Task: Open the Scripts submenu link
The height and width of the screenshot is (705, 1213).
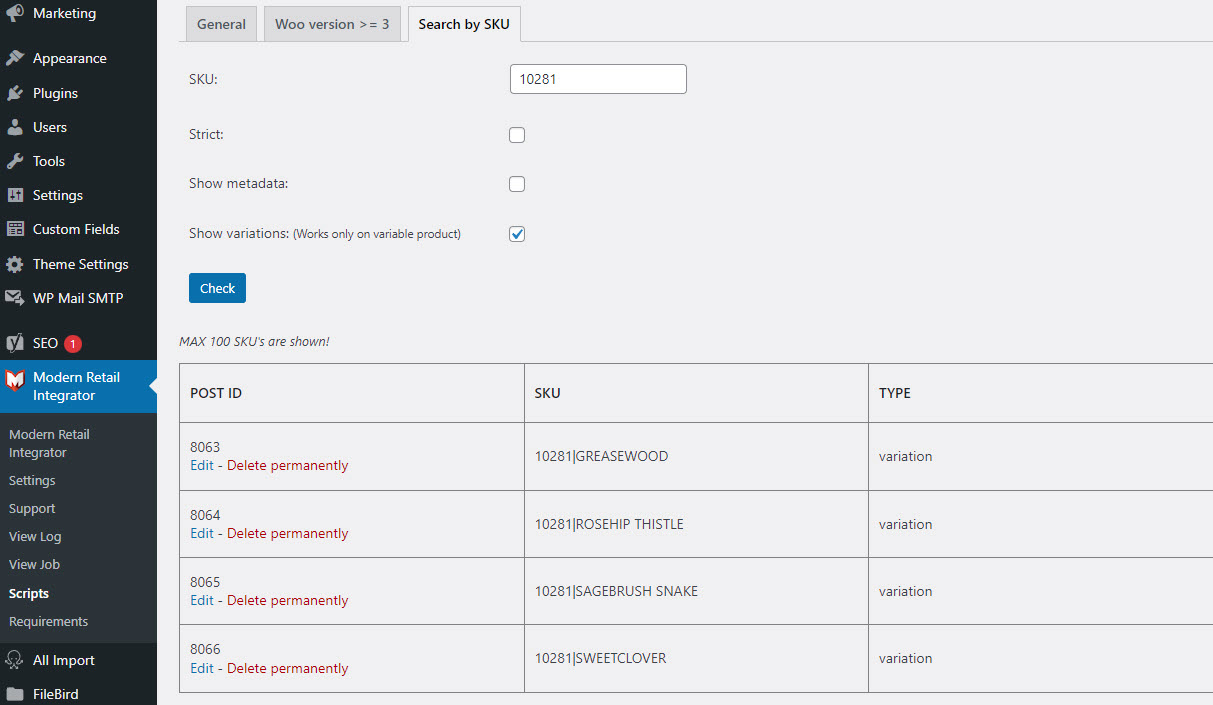Action: pos(29,593)
